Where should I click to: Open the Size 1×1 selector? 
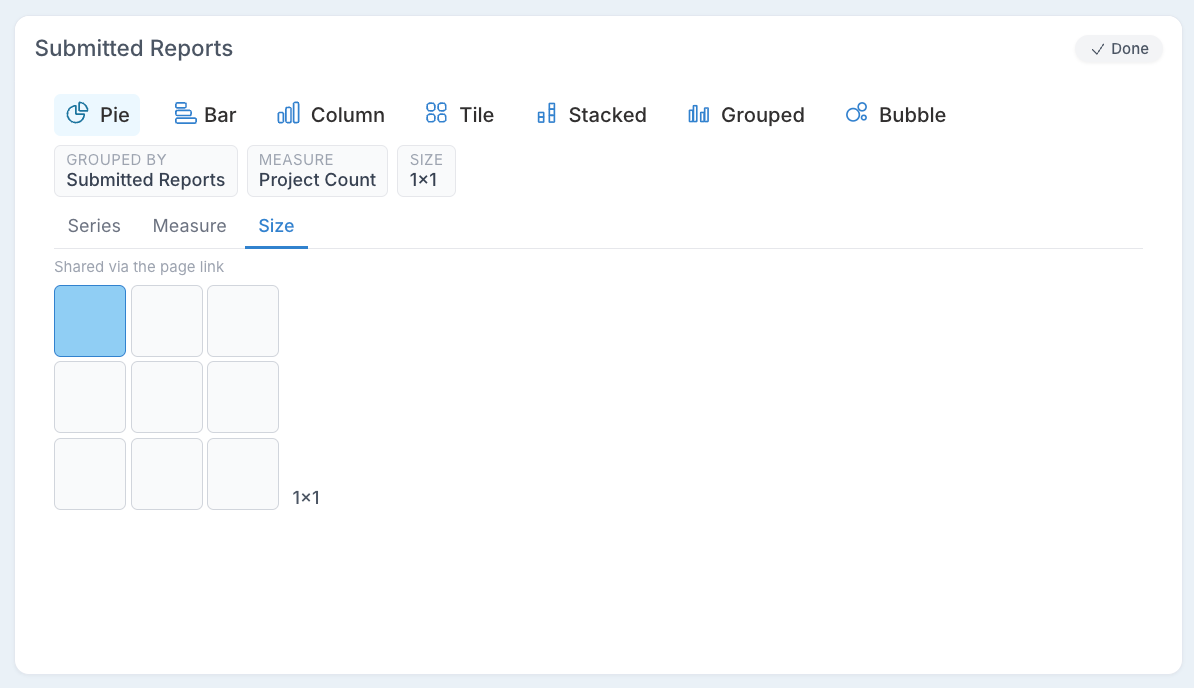coord(426,171)
